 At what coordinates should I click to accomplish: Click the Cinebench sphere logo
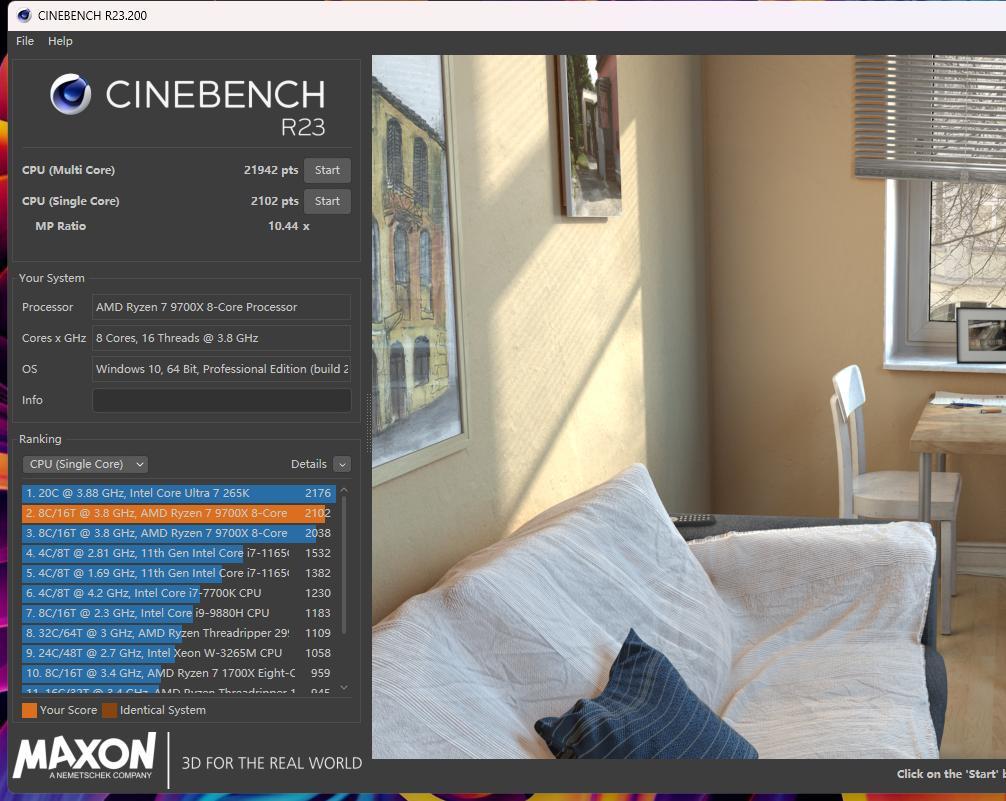pos(71,94)
